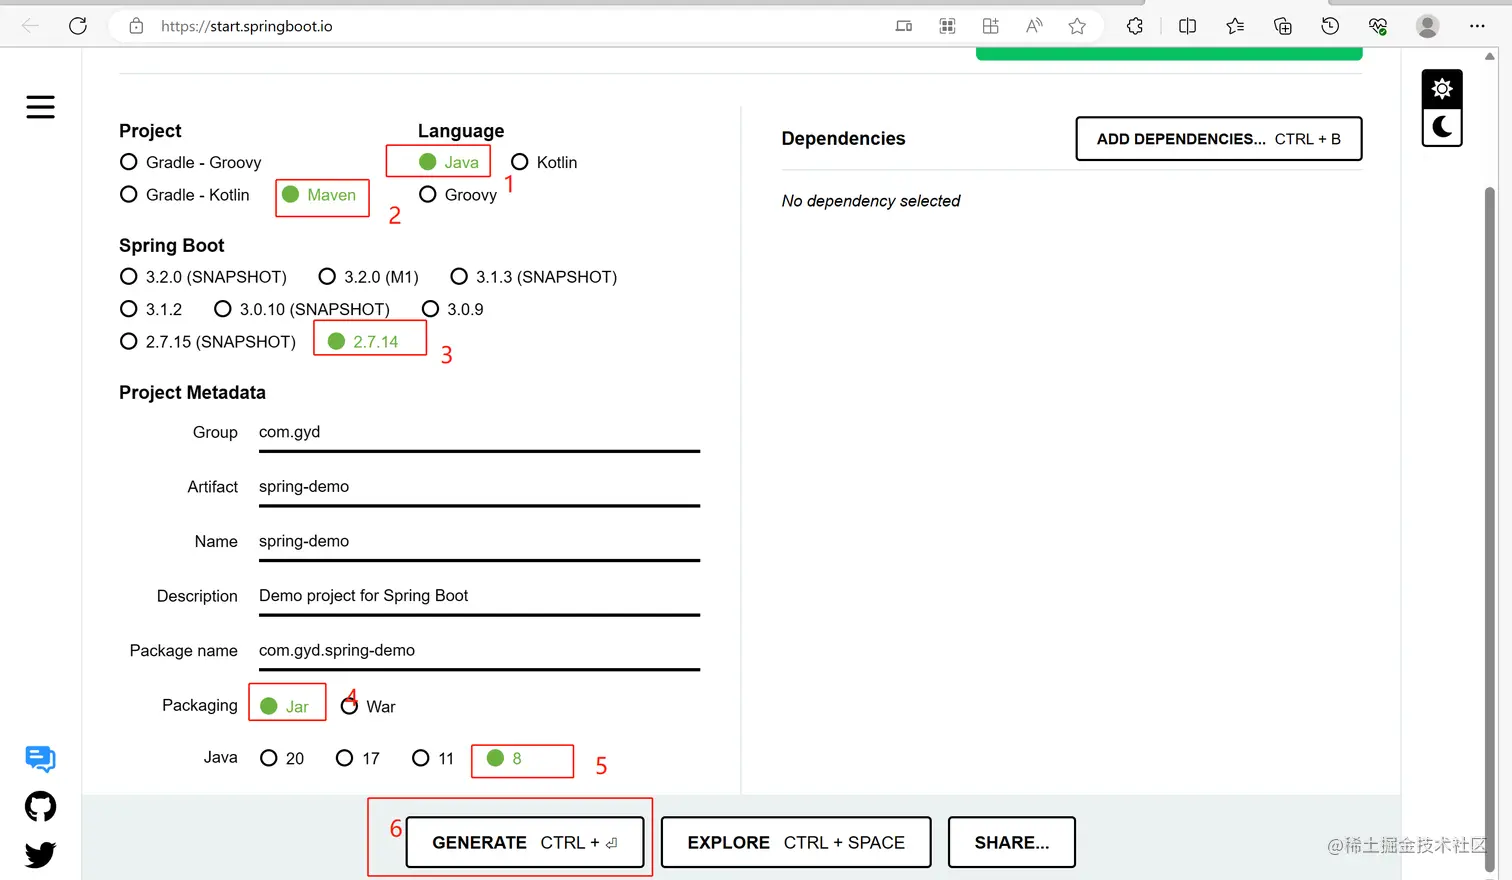This screenshot has height=880, width=1512.
Task: Select Spring Boot 3.0.10 (SNAPSHOT)
Action: 301,309
